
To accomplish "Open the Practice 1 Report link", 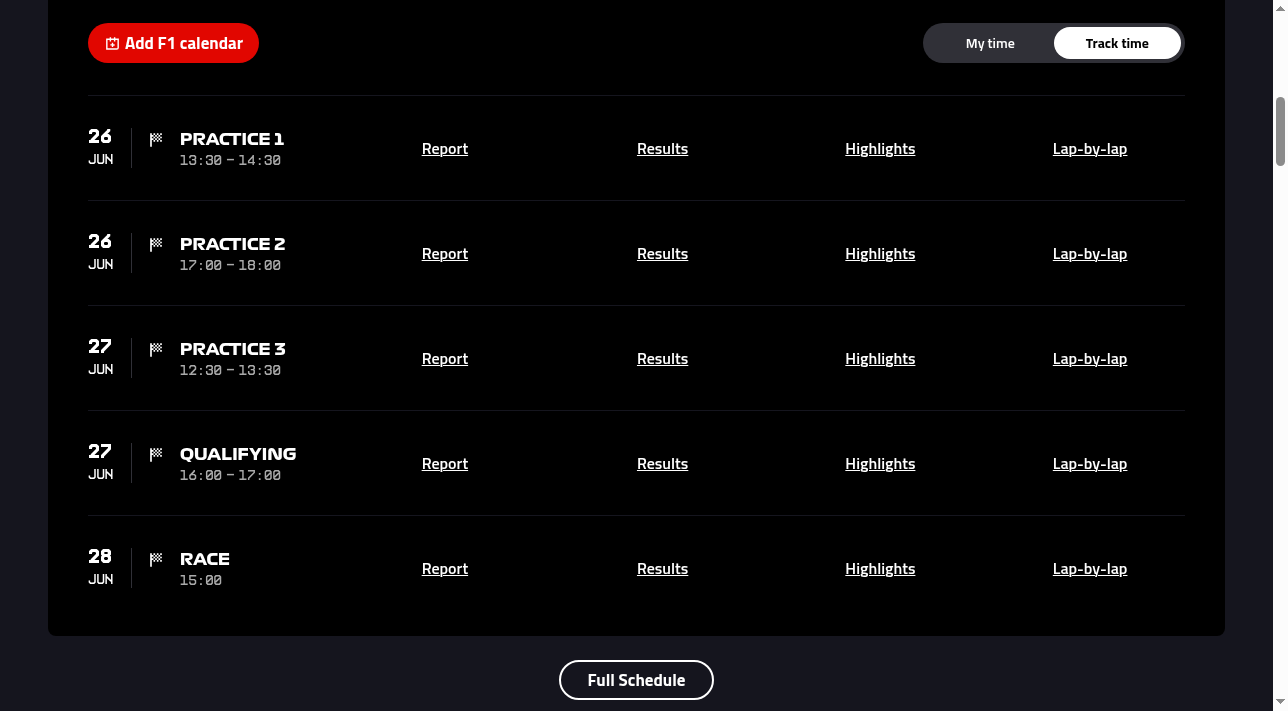I will coord(445,149).
